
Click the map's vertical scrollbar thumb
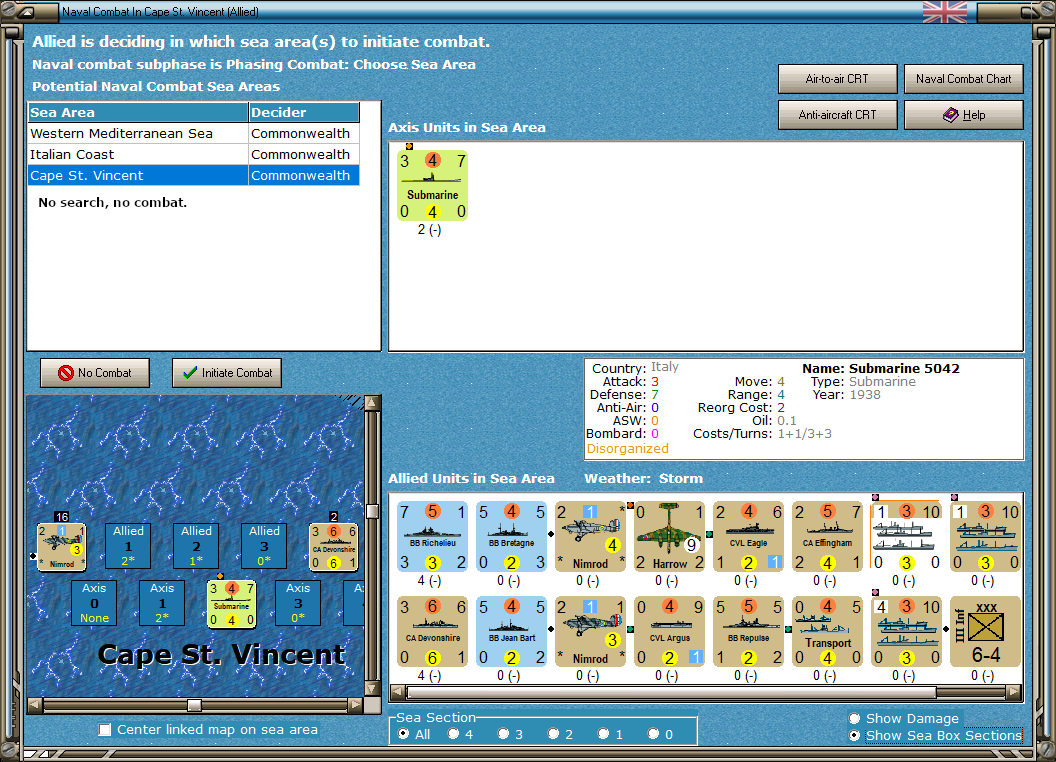(372, 511)
